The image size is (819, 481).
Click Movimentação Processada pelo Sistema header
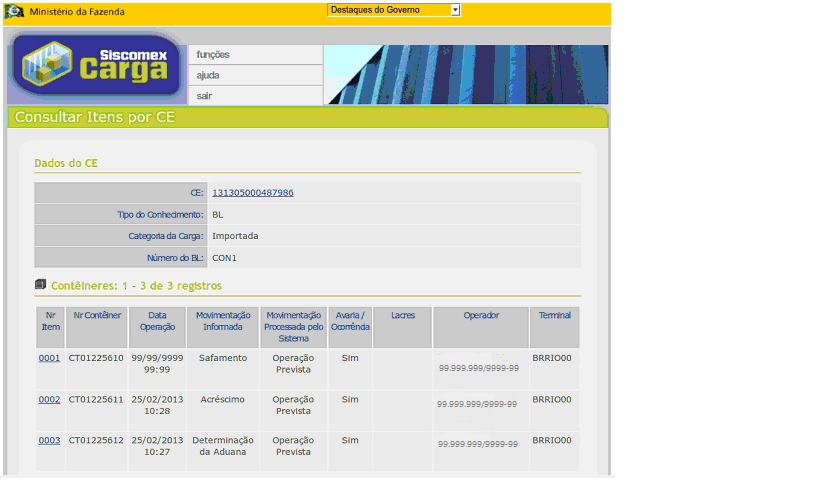point(294,327)
